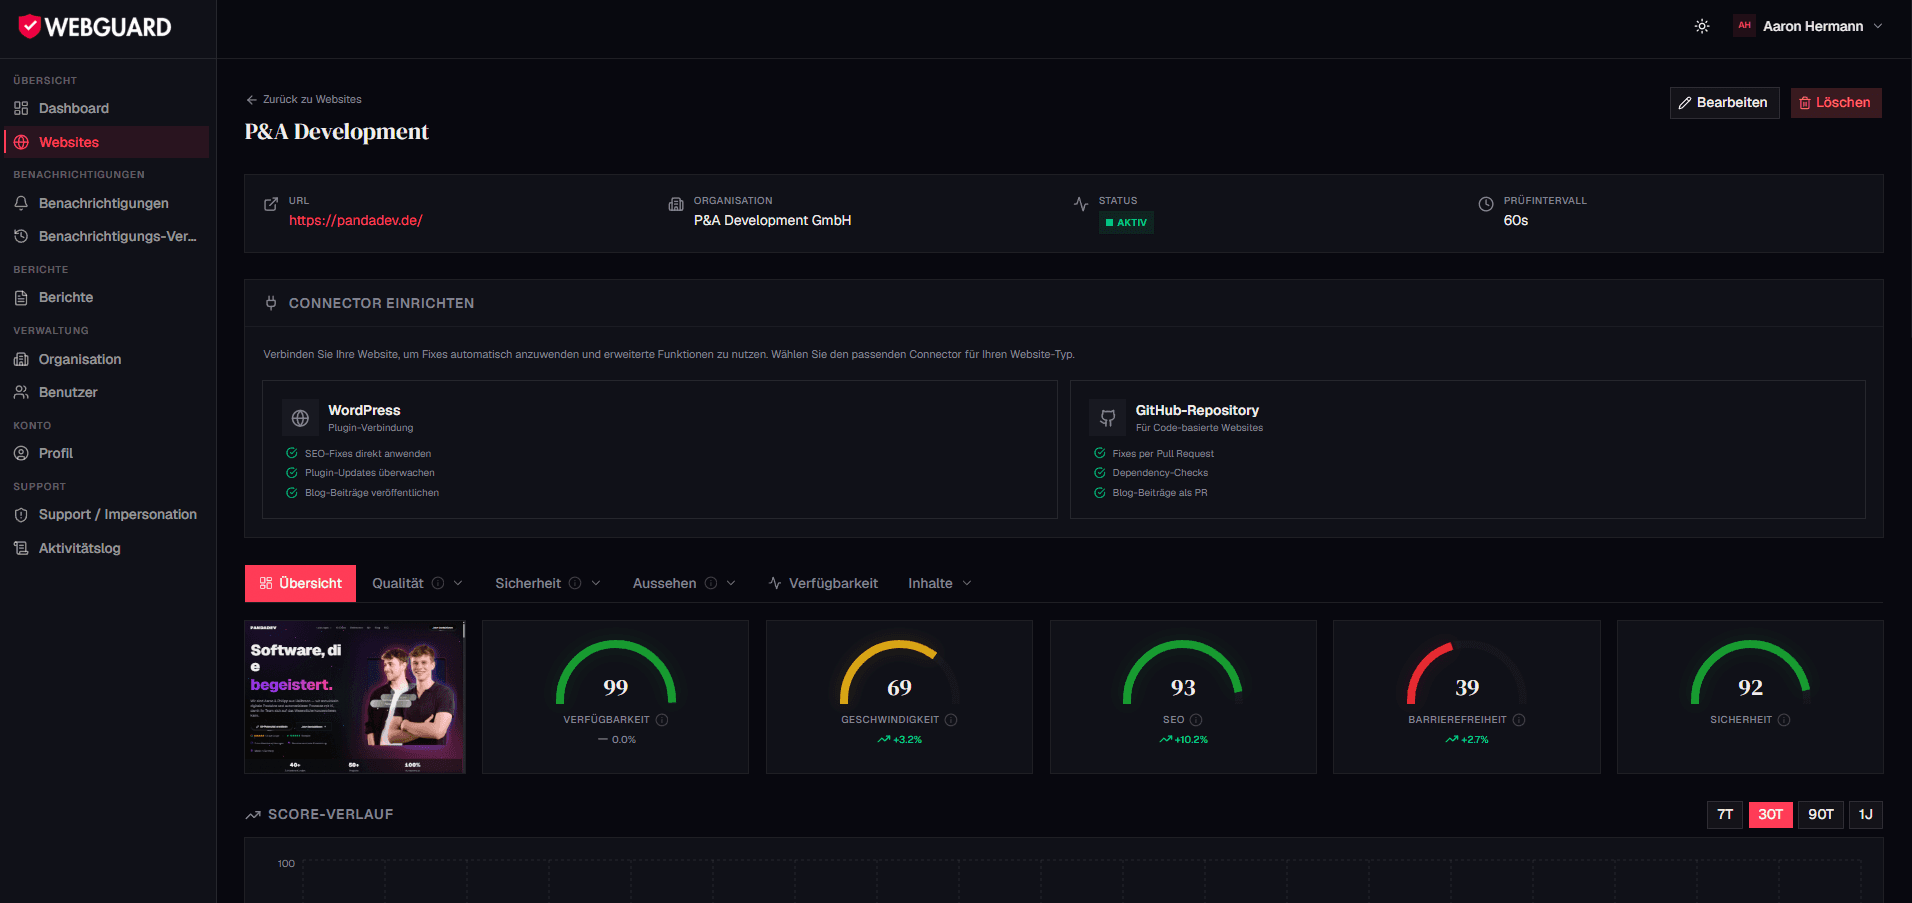Image resolution: width=1912 pixels, height=903 pixels.
Task: Click the Aktivitätslog list icon
Action: point(21,548)
